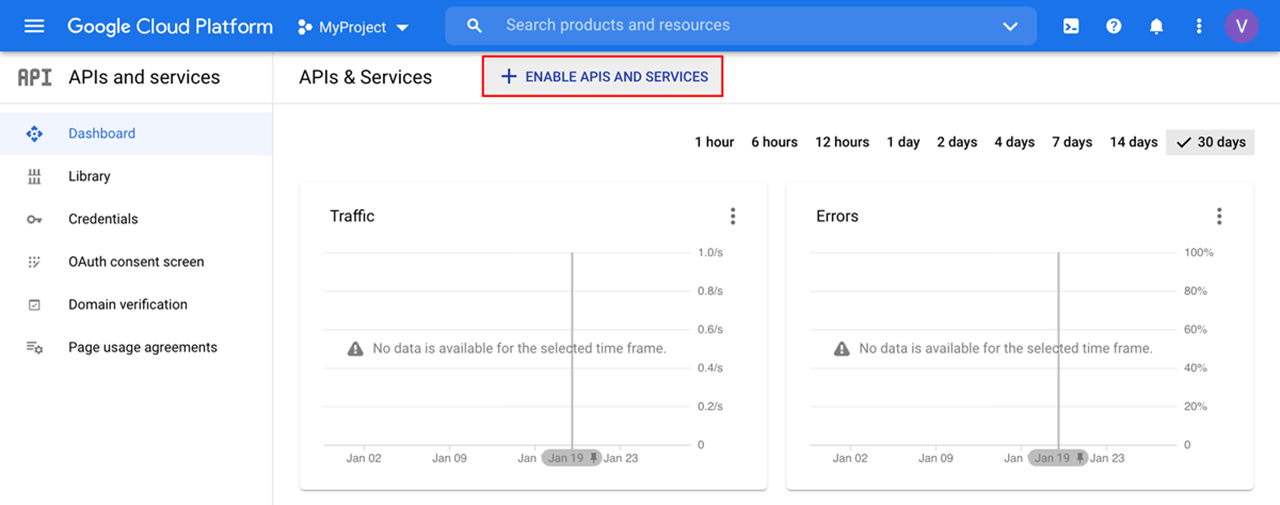Click Jan 09 label on Errors chart
The width and height of the screenshot is (1280, 505).
(936, 458)
